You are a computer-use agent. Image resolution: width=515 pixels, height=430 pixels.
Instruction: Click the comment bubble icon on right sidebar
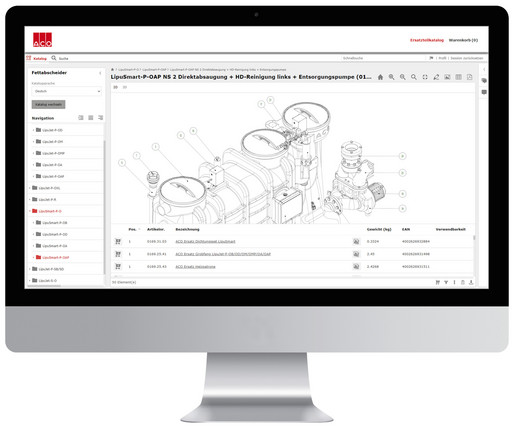click(484, 92)
